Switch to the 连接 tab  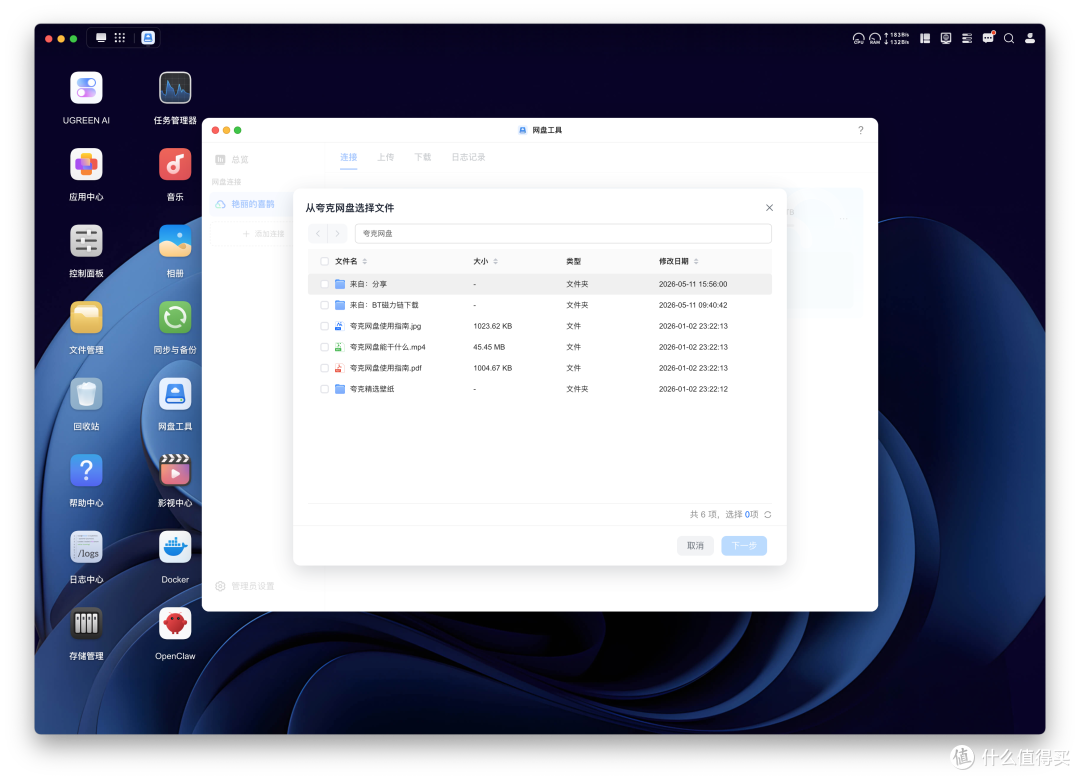point(349,157)
